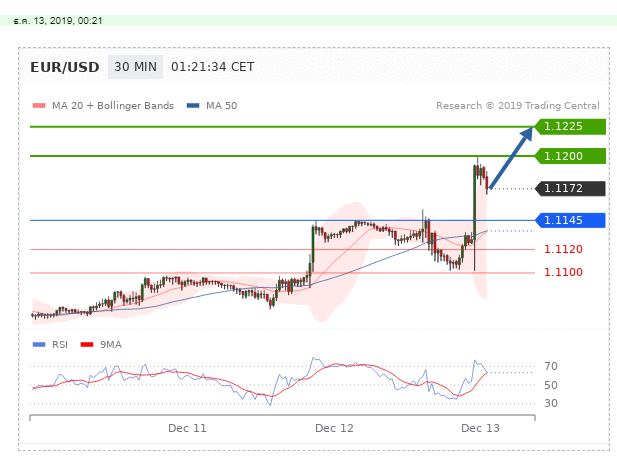The width and height of the screenshot is (617, 458).
Task: Click the Dec 12 date axis label
Action: 334,428
